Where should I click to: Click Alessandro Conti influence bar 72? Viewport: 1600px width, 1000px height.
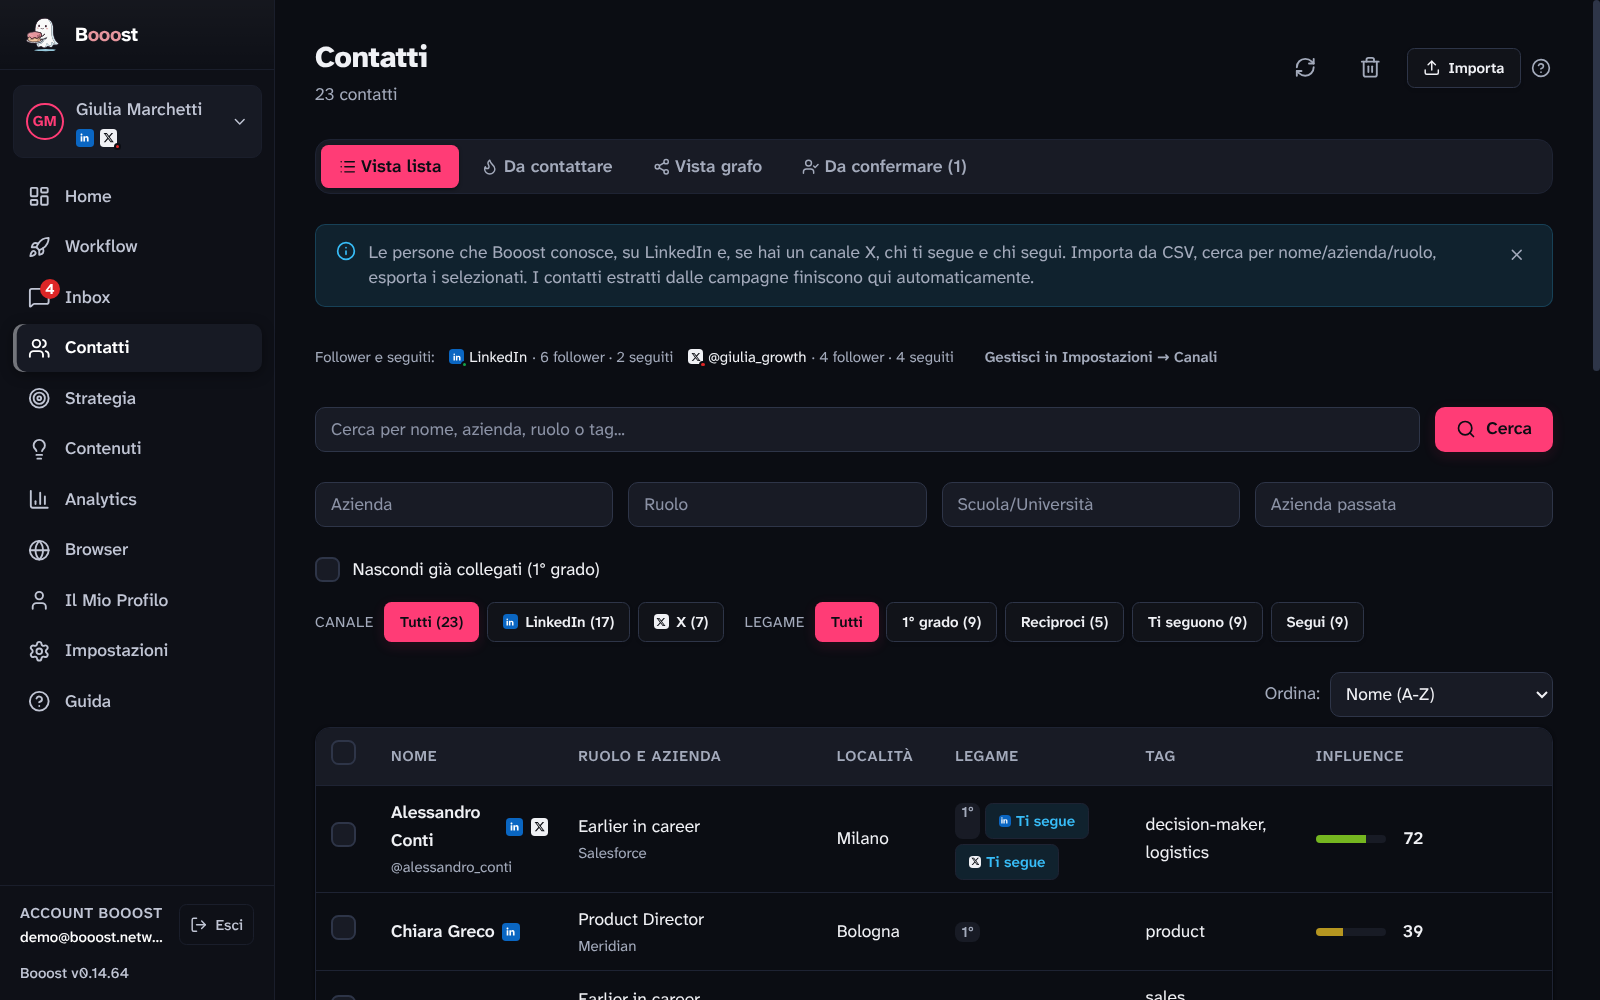(1351, 839)
